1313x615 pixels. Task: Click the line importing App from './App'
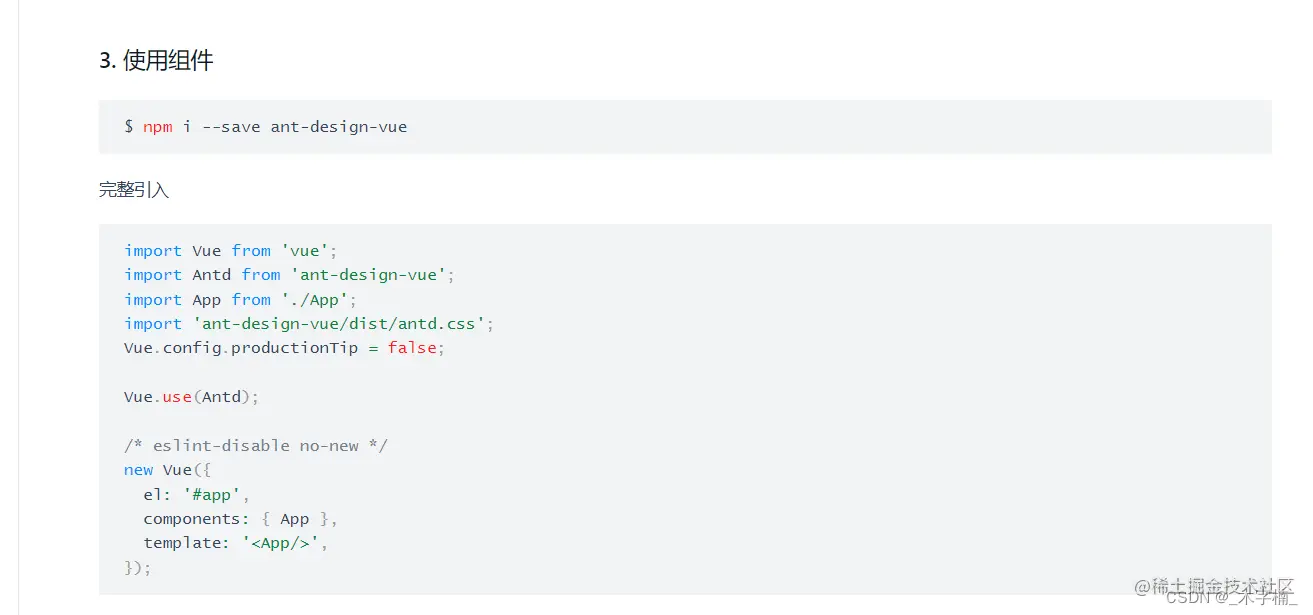click(x=241, y=300)
